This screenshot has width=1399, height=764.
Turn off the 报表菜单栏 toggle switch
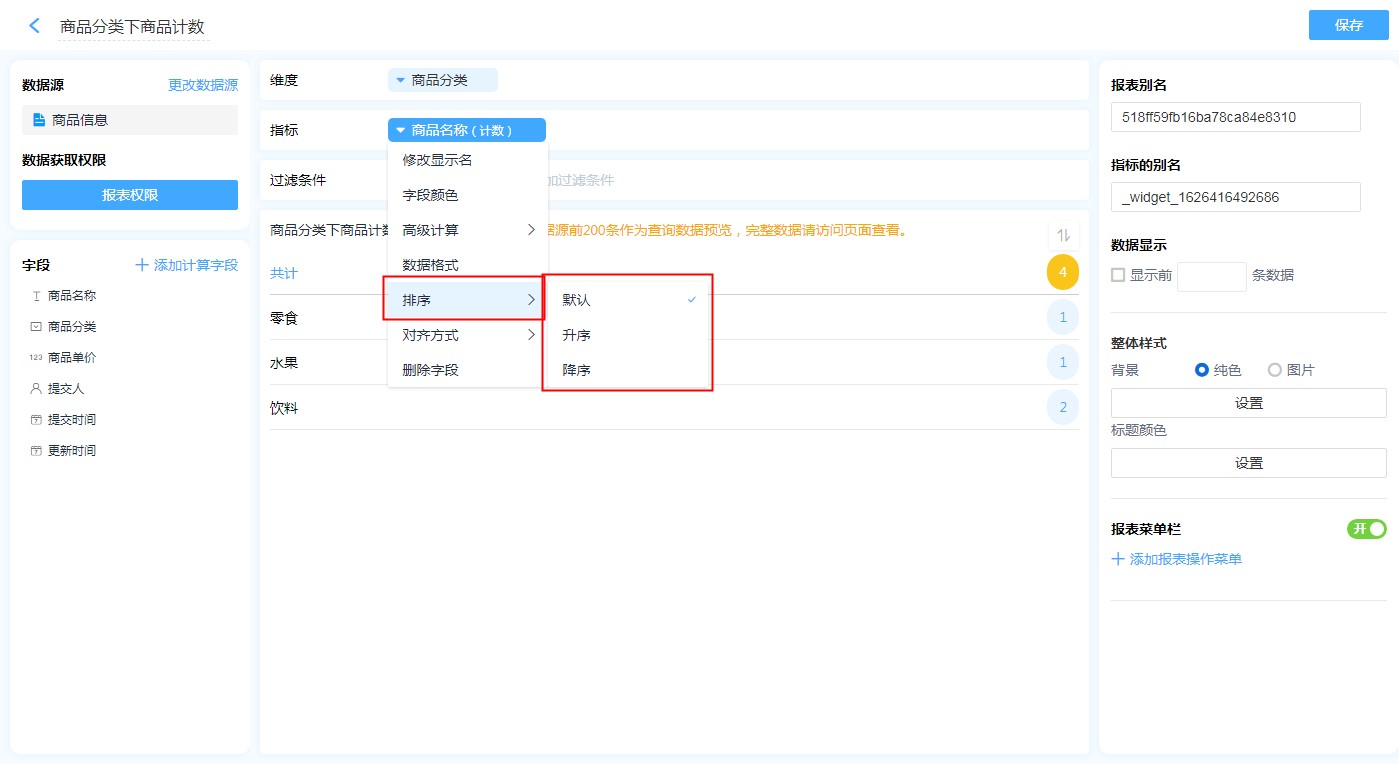(x=1367, y=529)
